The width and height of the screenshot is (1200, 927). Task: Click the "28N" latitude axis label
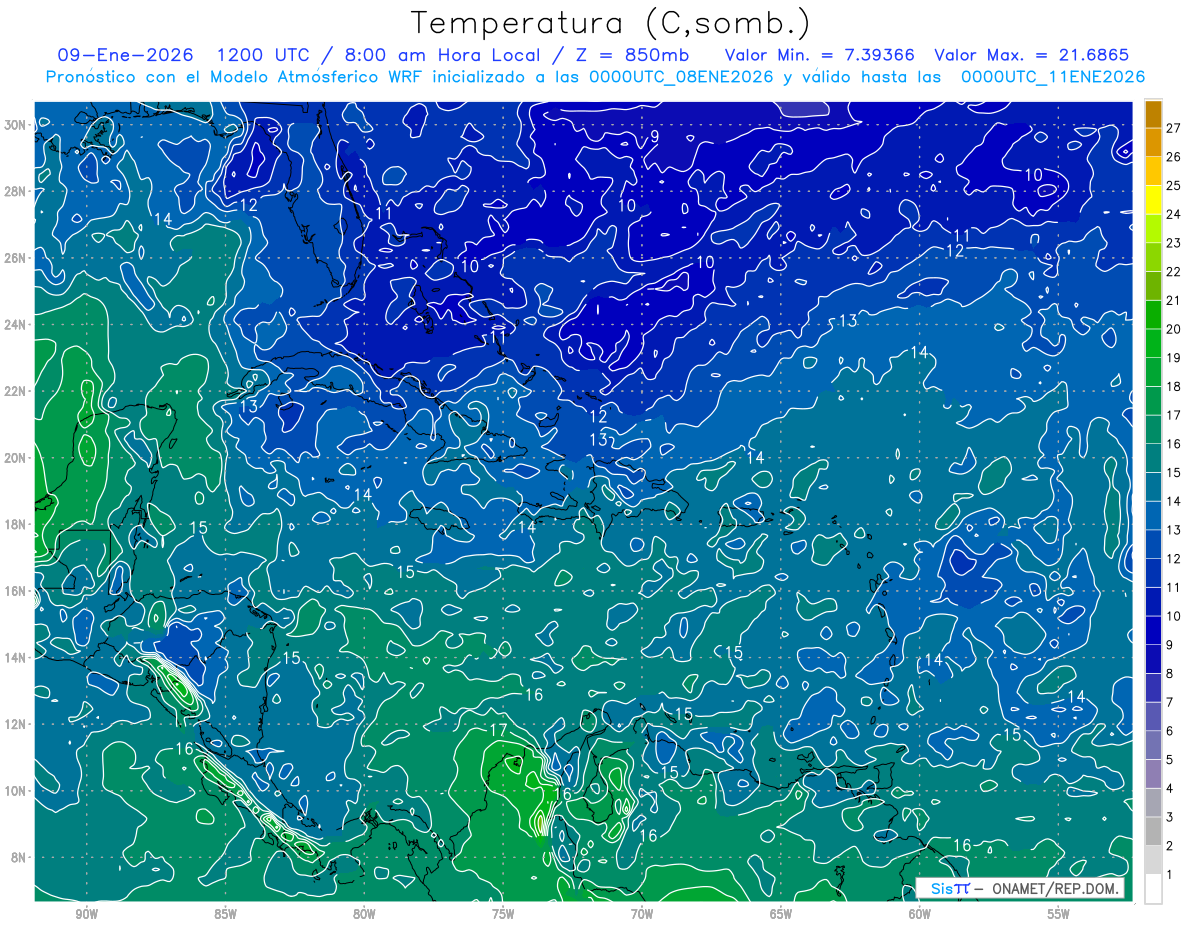[14, 191]
